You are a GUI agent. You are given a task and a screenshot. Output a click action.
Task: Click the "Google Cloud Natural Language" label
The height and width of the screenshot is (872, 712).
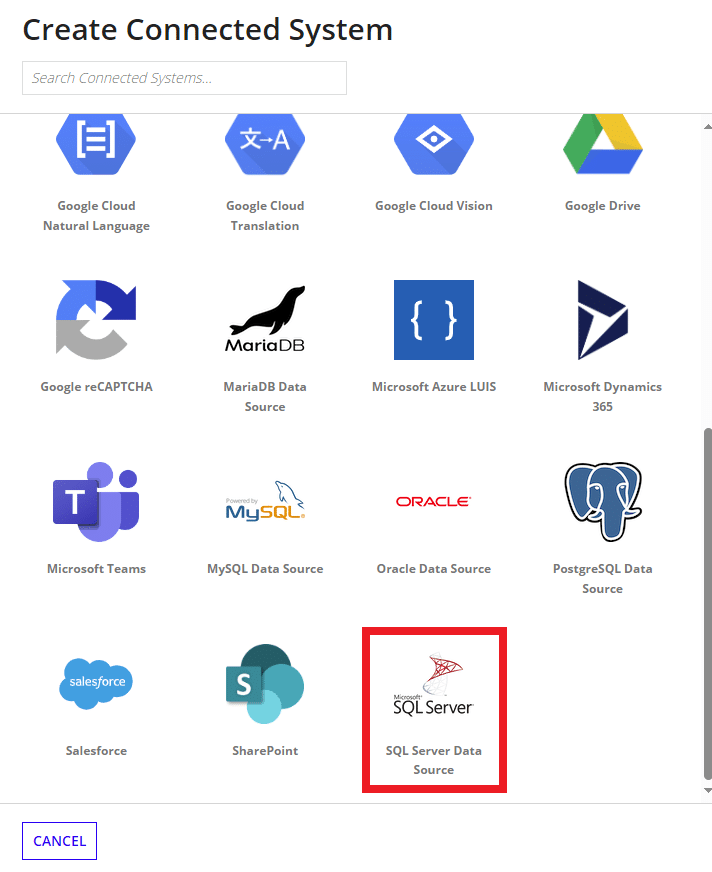pos(96,216)
